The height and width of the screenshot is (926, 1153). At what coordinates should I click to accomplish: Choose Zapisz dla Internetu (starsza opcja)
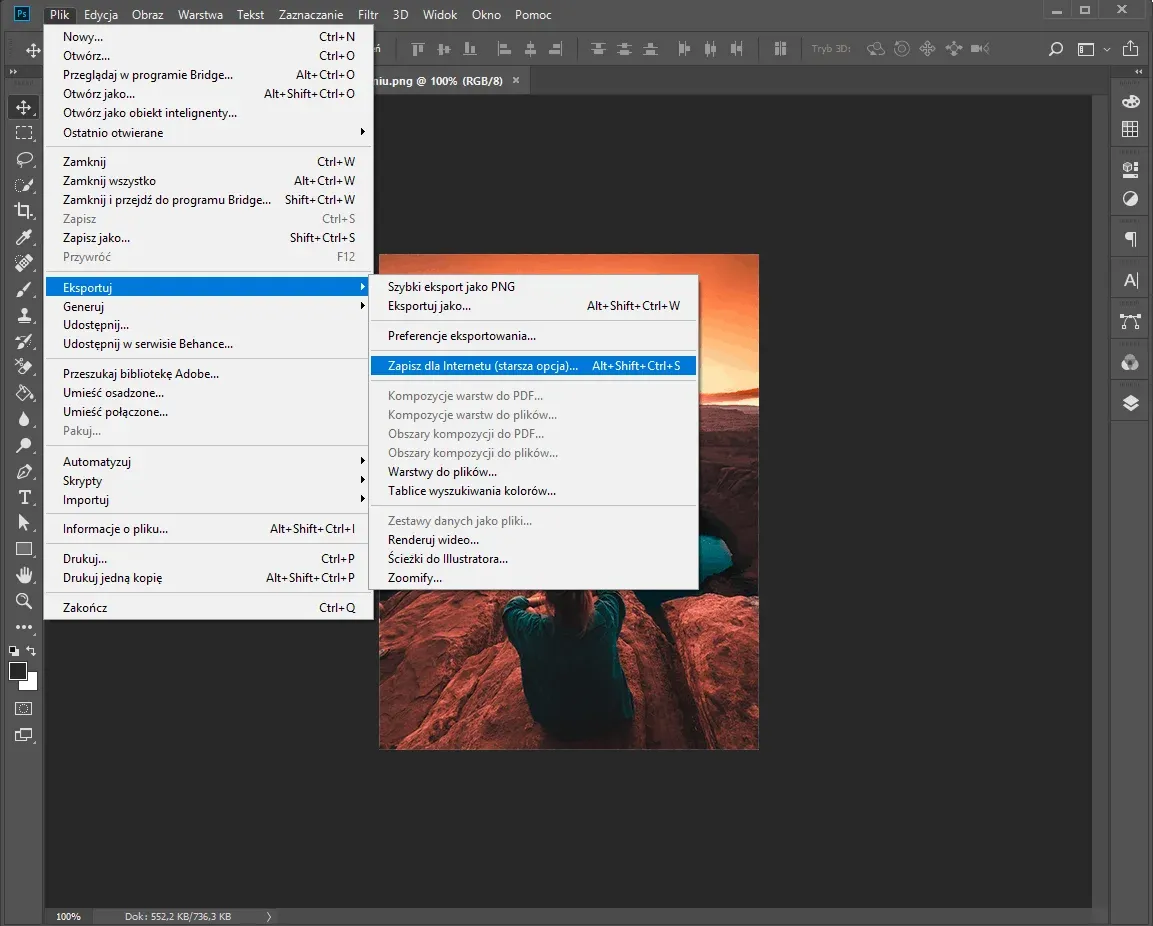click(483, 365)
